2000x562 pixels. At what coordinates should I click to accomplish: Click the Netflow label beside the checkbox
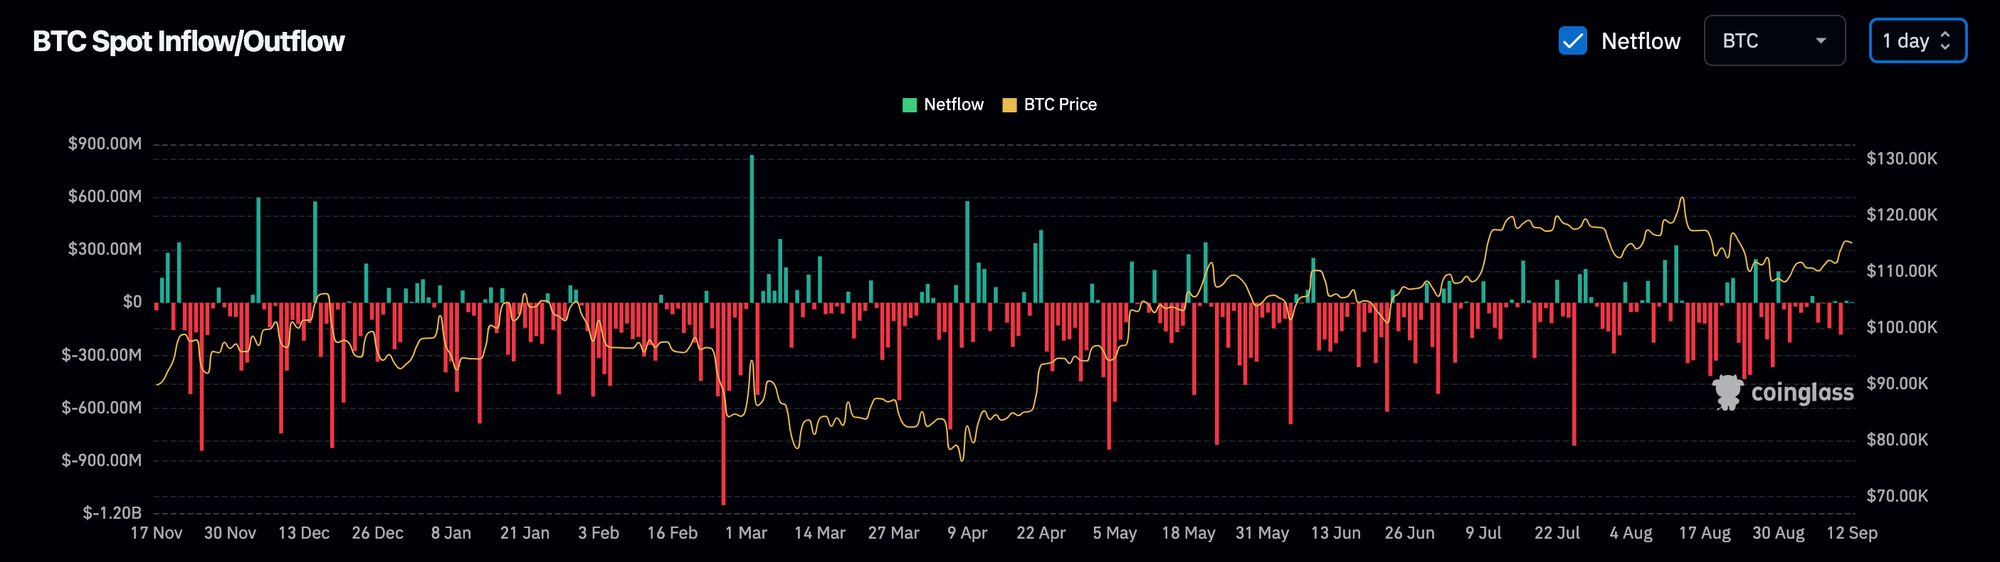[x=1640, y=41]
